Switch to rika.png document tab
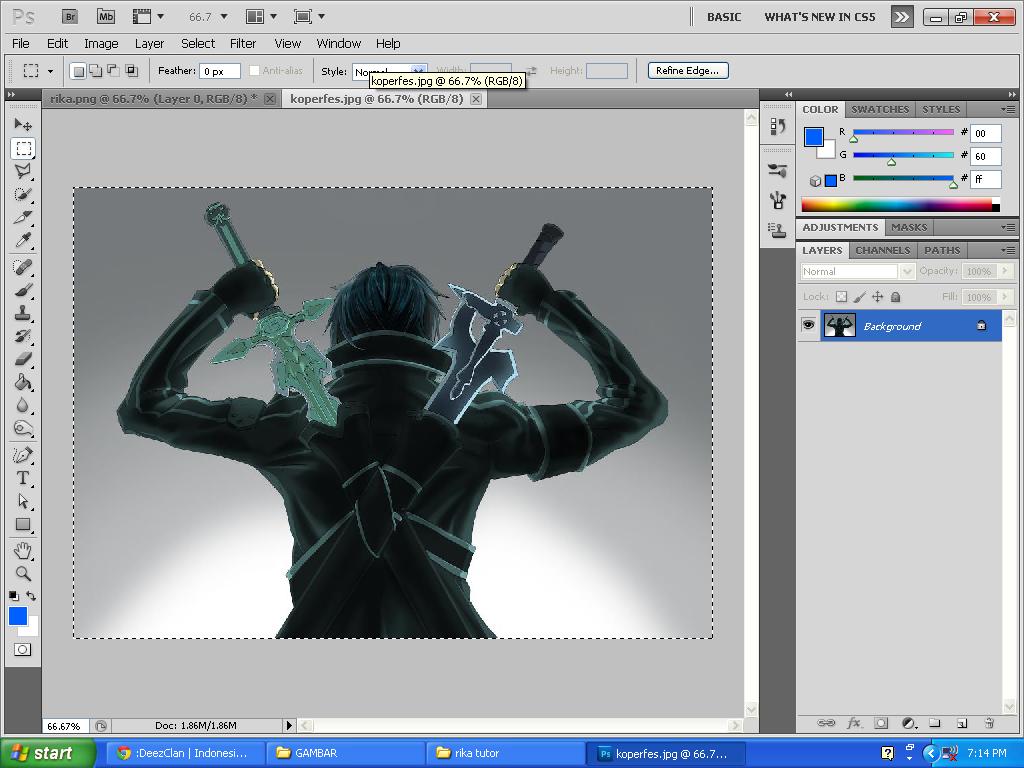The height and width of the screenshot is (768, 1024). point(153,99)
